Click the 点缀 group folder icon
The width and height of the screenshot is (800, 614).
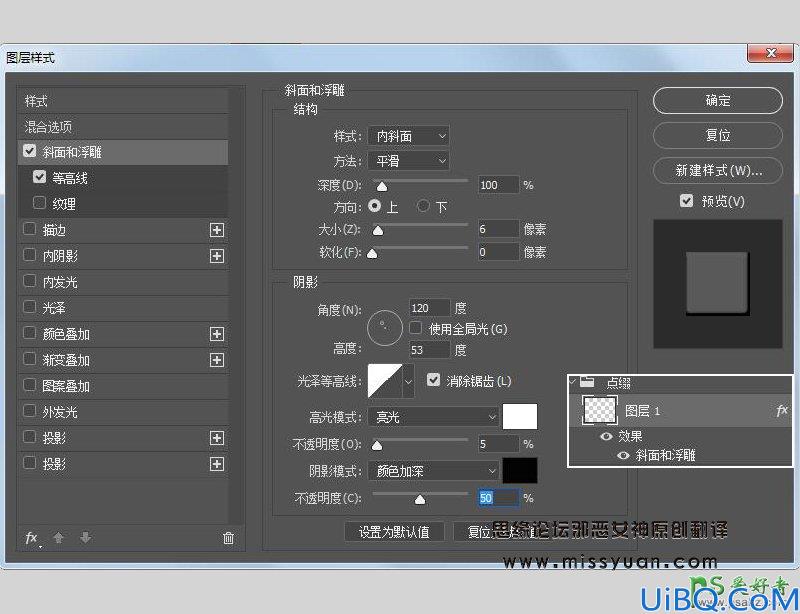click(x=587, y=382)
